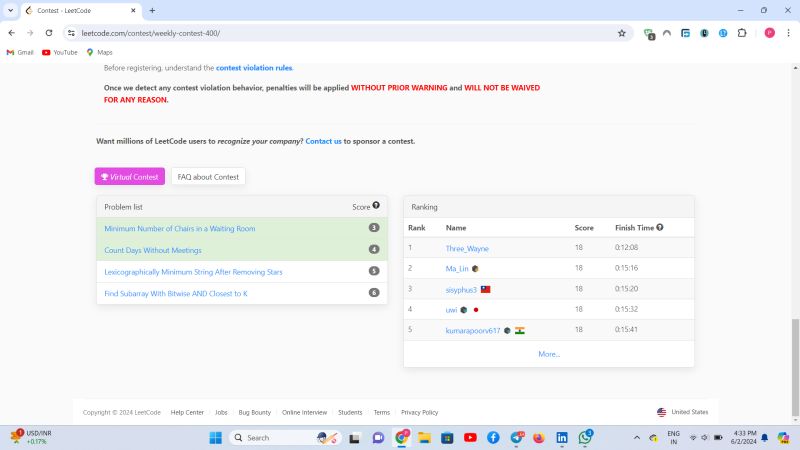Screen dimensions: 800x450
Task: Open a new browser tab
Action: click(x=152, y=11)
